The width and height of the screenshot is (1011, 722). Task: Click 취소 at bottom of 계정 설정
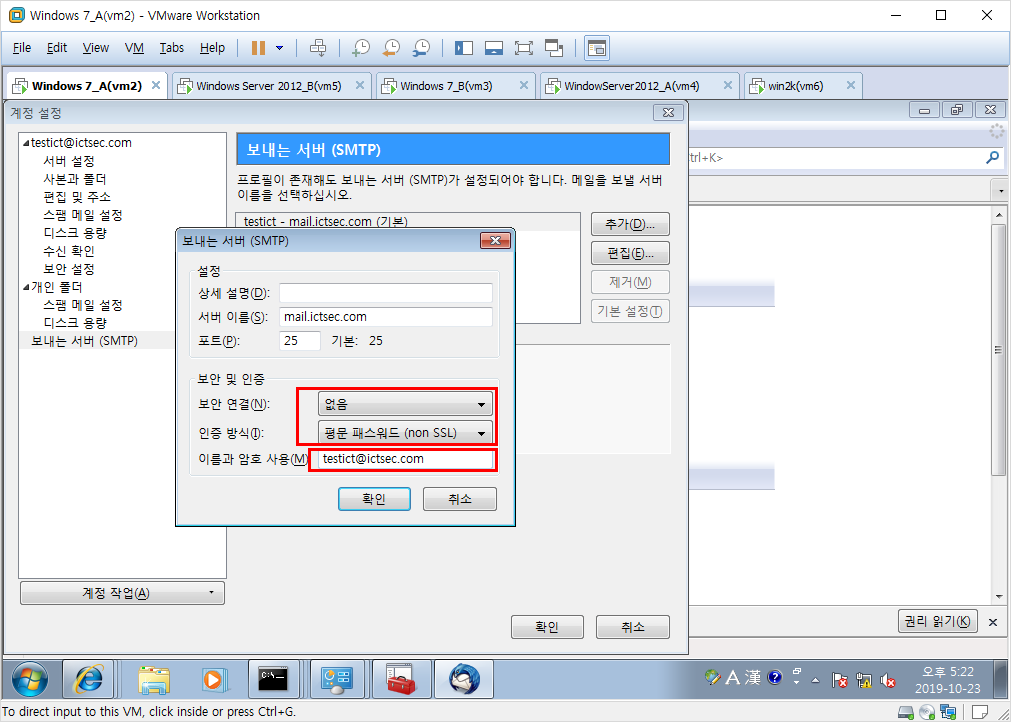pos(633,627)
